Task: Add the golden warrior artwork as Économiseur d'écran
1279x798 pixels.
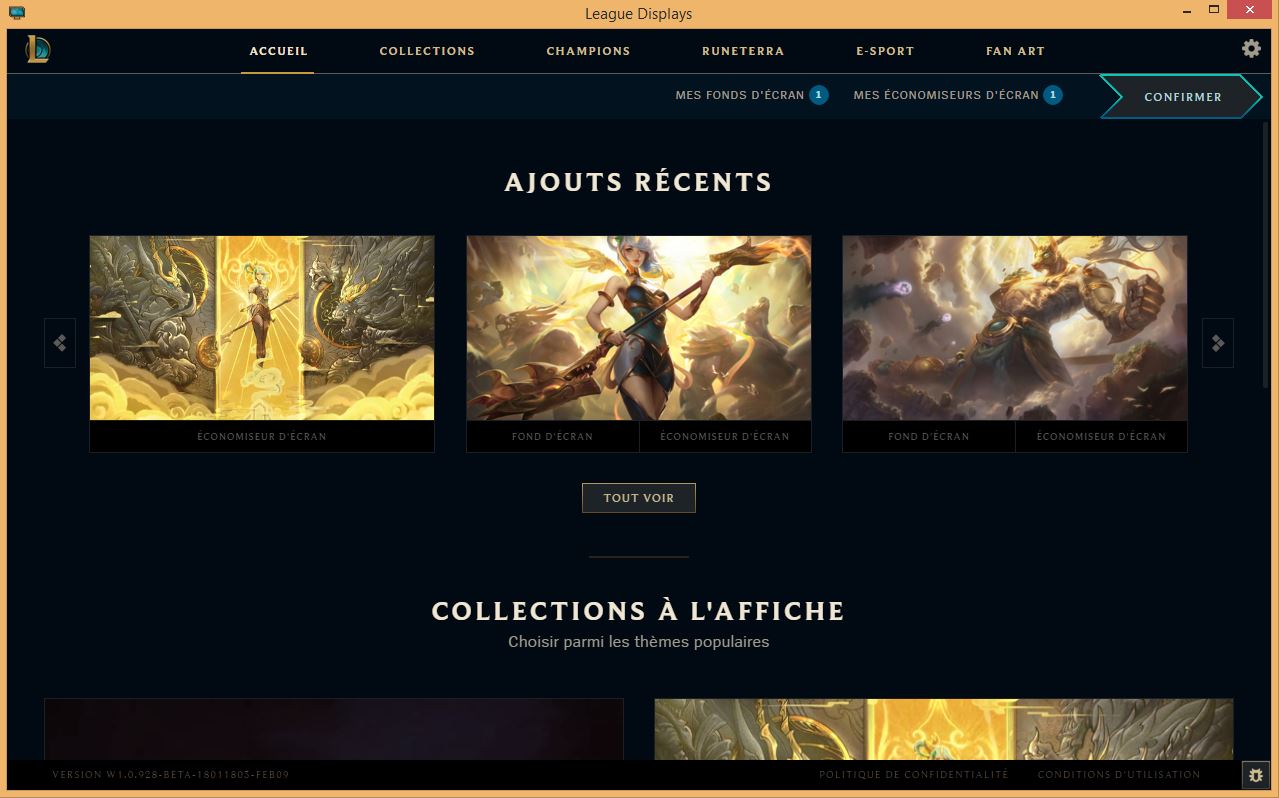Action: point(1101,437)
